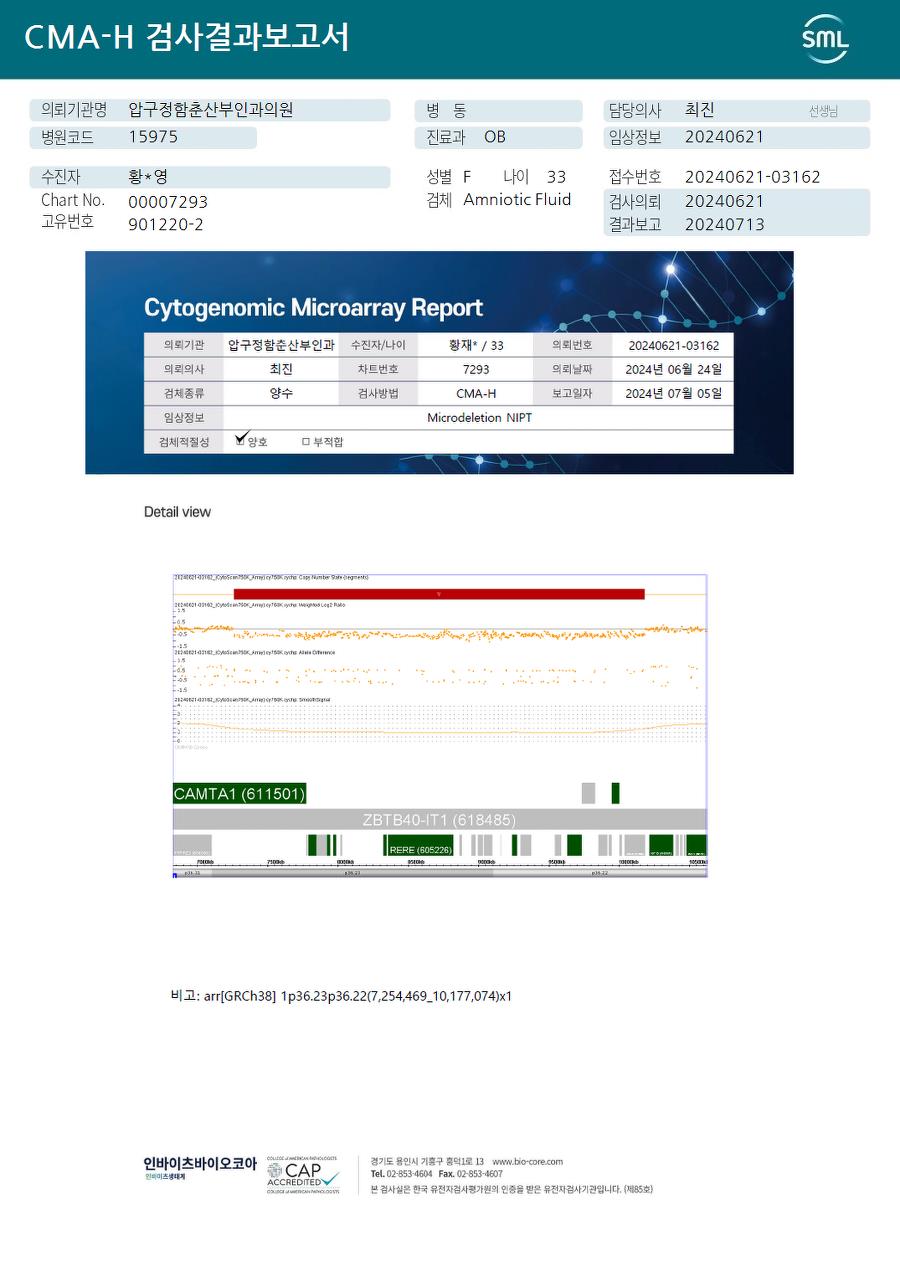Tick the 부적합 specimen checkbox

click(x=305, y=442)
